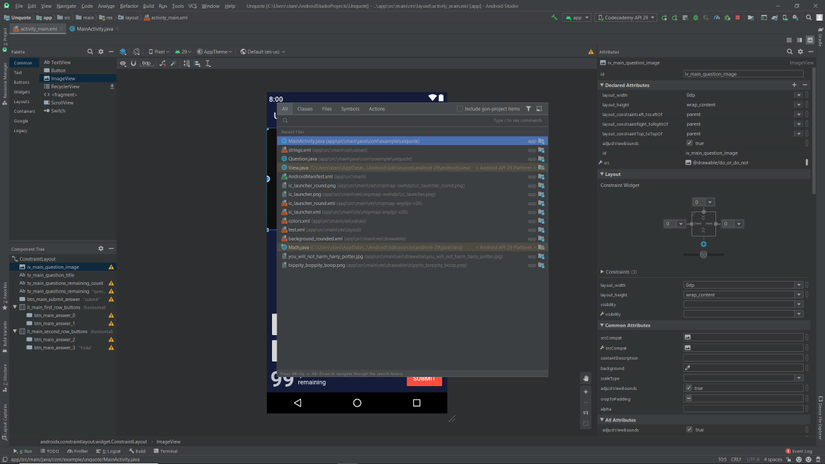
Task: Click Clear Constraints icon
Action: [163, 63]
